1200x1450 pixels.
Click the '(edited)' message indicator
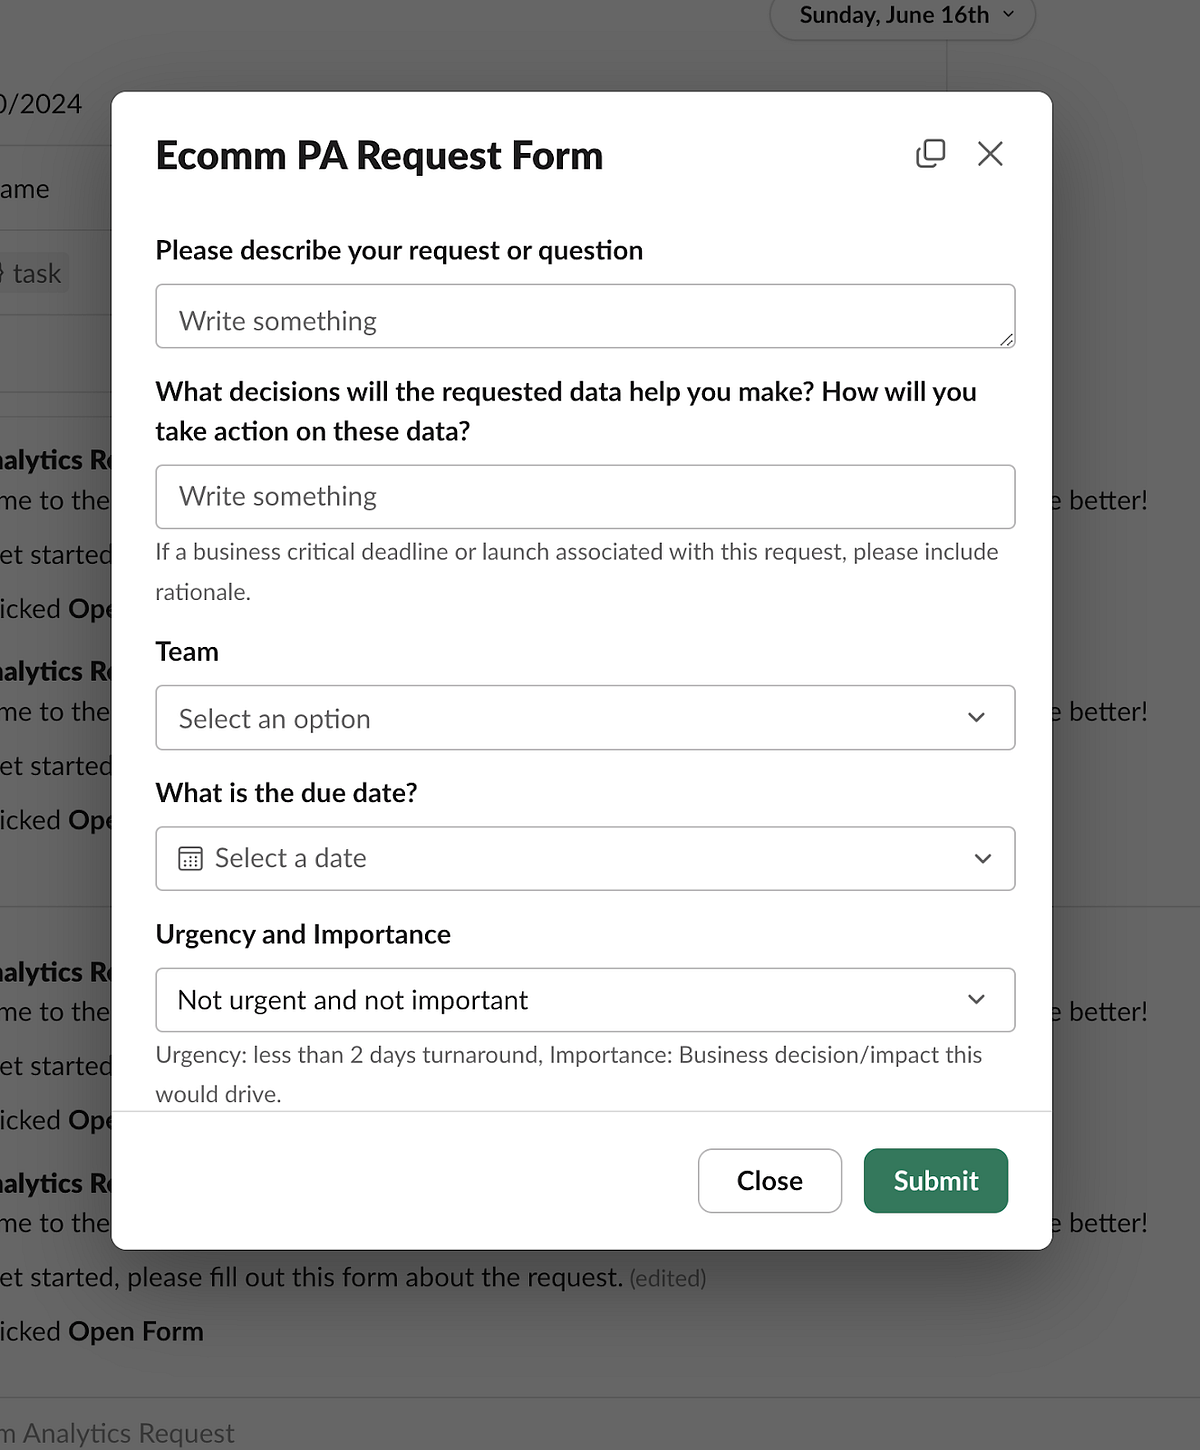(668, 1278)
